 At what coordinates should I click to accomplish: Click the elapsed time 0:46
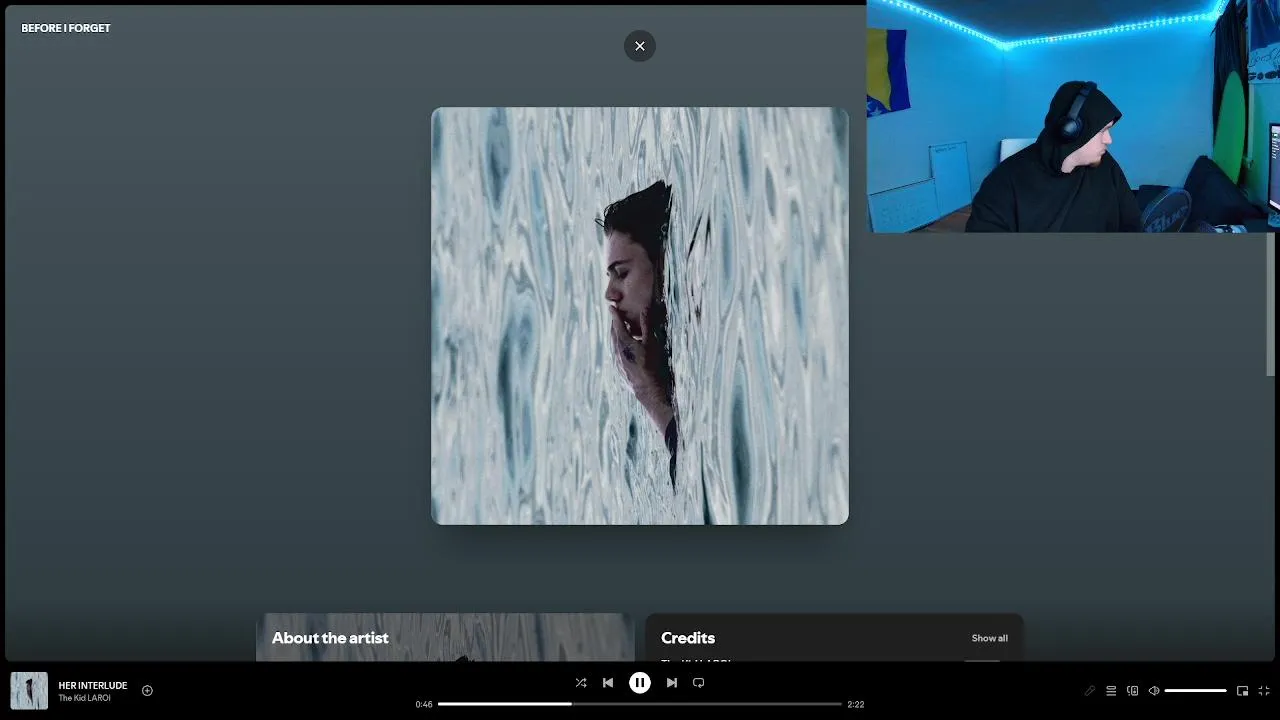pyautogui.click(x=424, y=704)
